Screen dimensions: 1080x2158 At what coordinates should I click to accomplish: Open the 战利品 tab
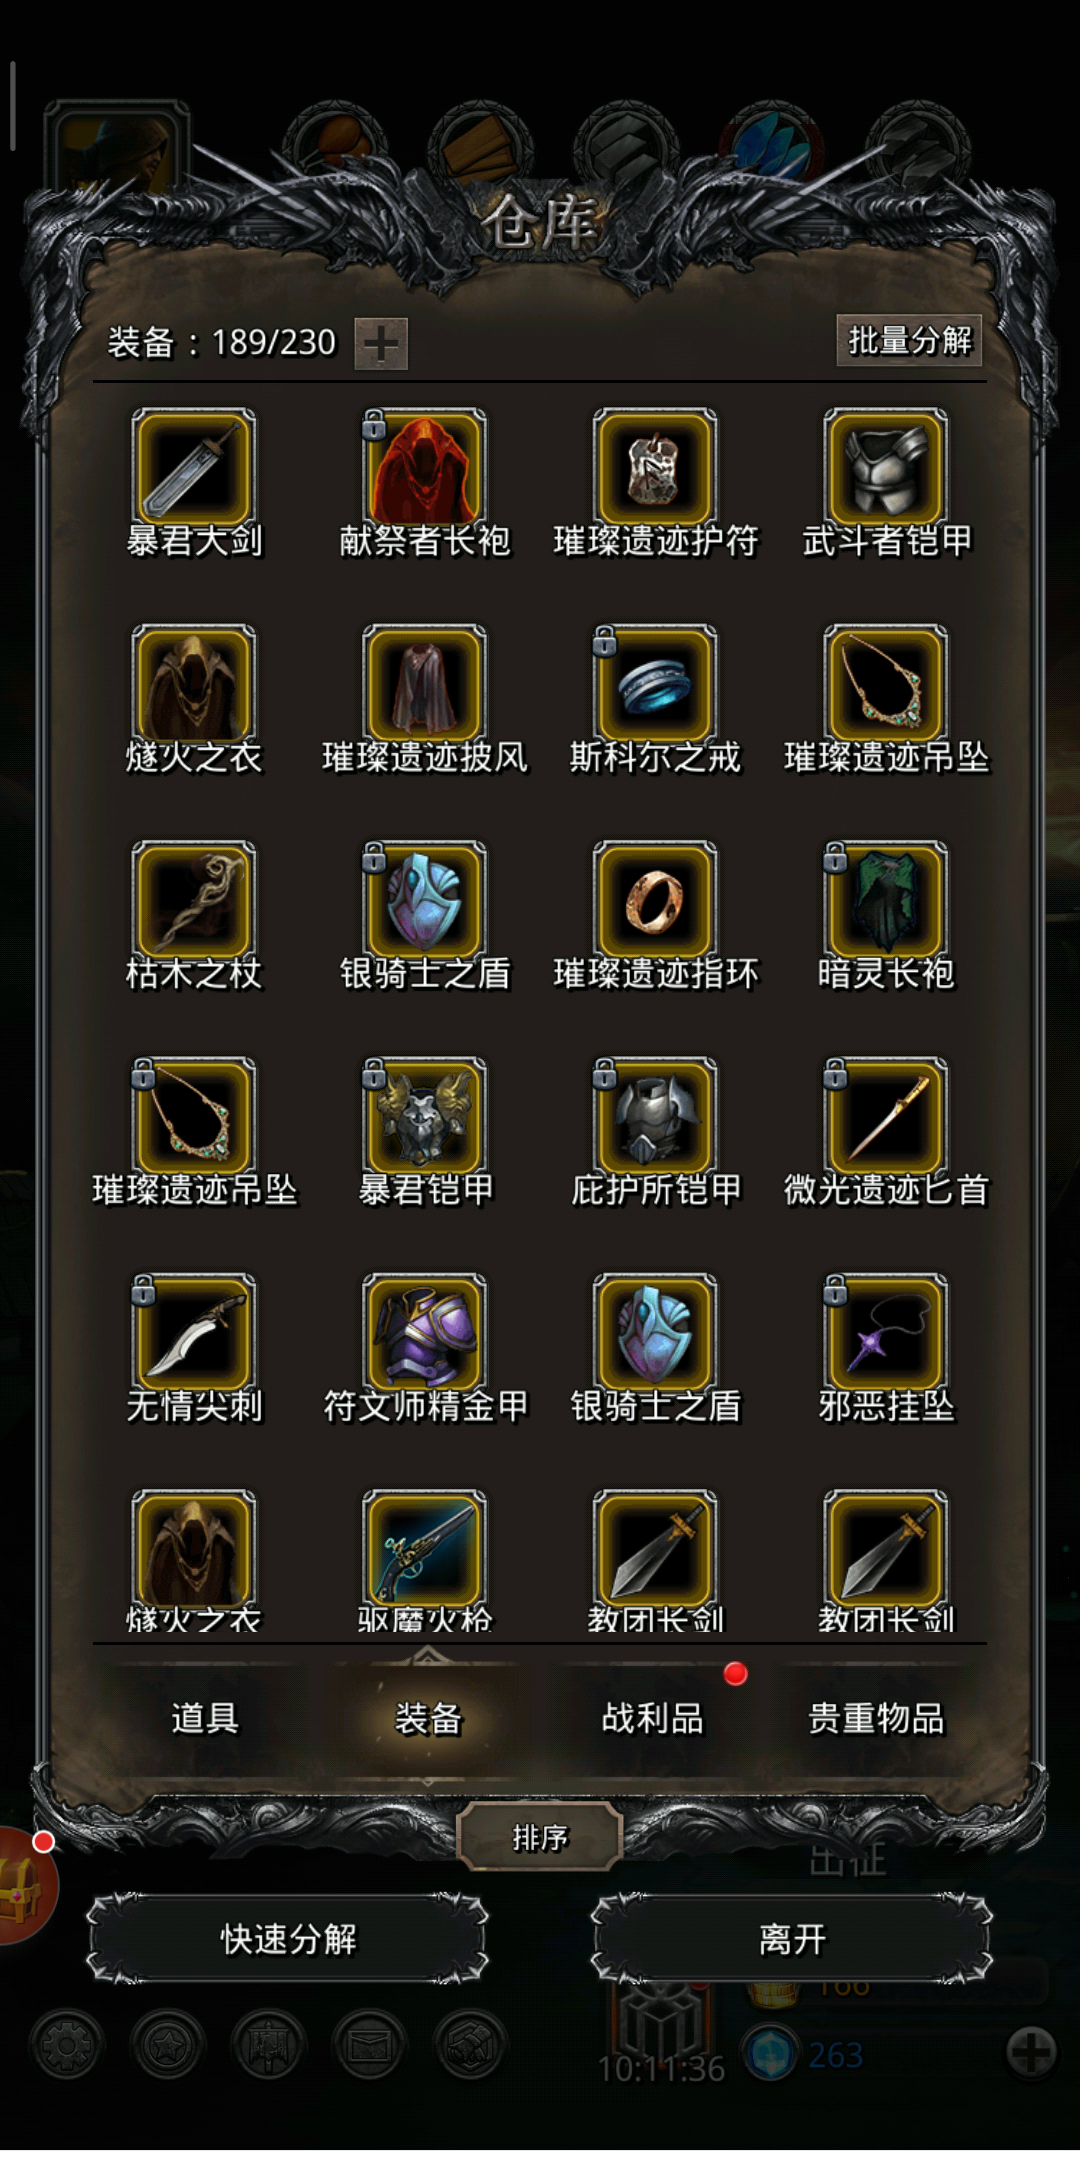[652, 1718]
